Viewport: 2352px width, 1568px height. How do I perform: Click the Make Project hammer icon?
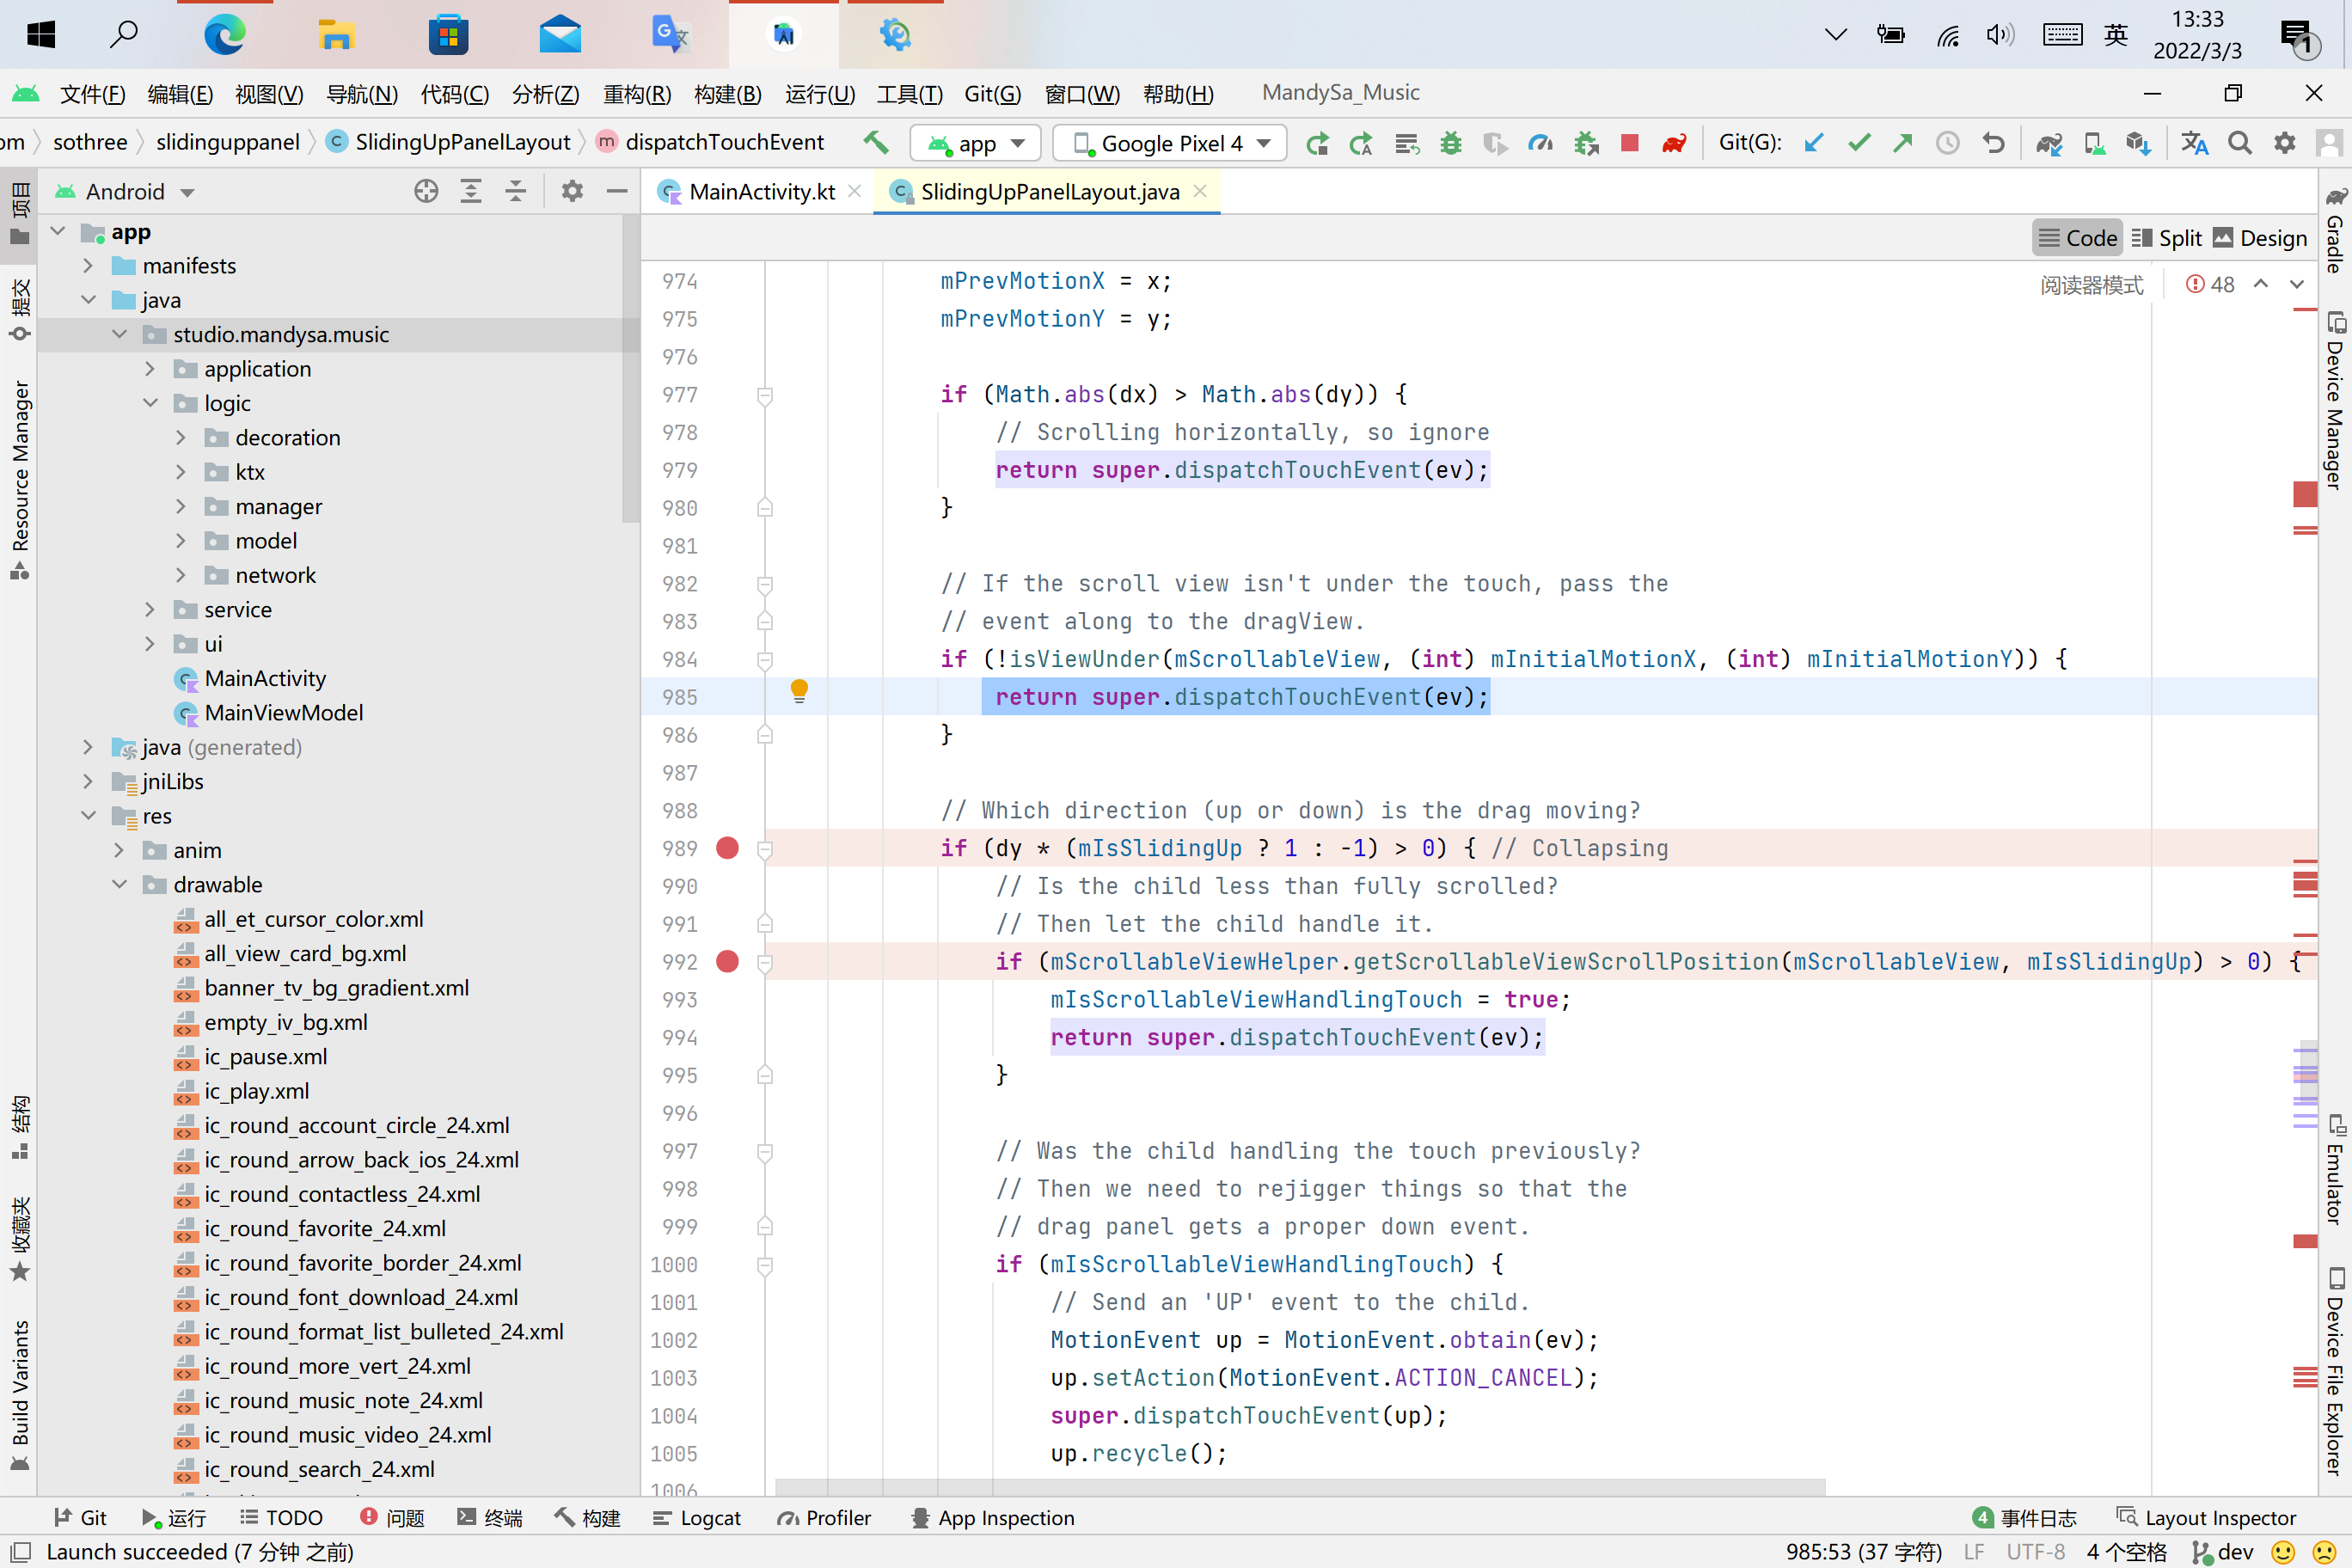click(x=876, y=143)
